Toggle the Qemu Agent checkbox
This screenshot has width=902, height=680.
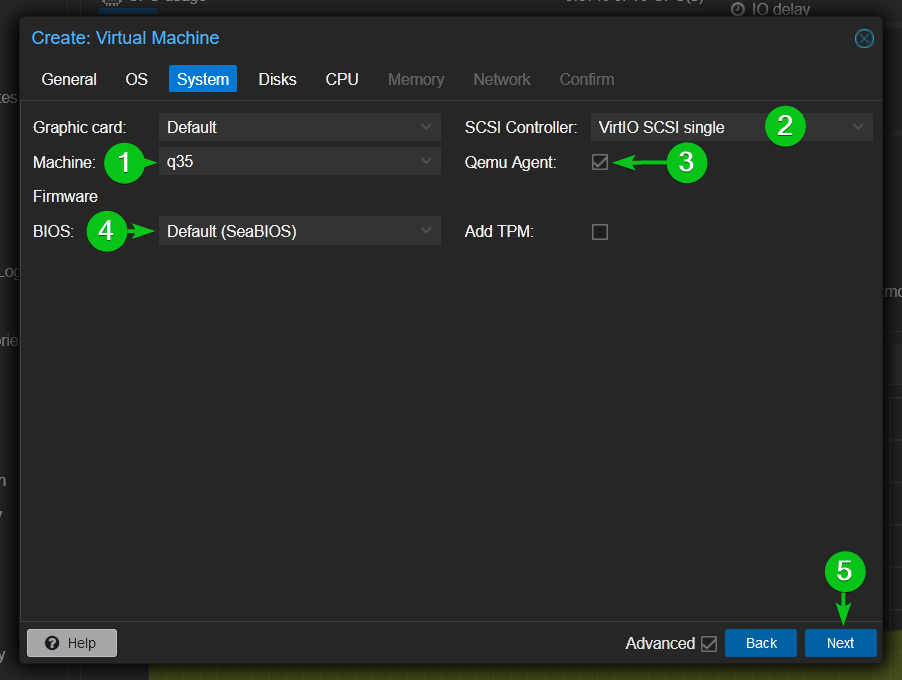599,162
